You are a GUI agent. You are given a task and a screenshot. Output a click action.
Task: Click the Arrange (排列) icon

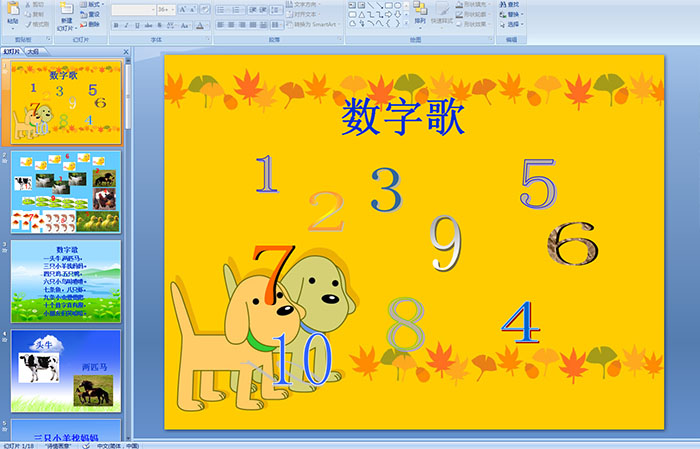(420, 11)
